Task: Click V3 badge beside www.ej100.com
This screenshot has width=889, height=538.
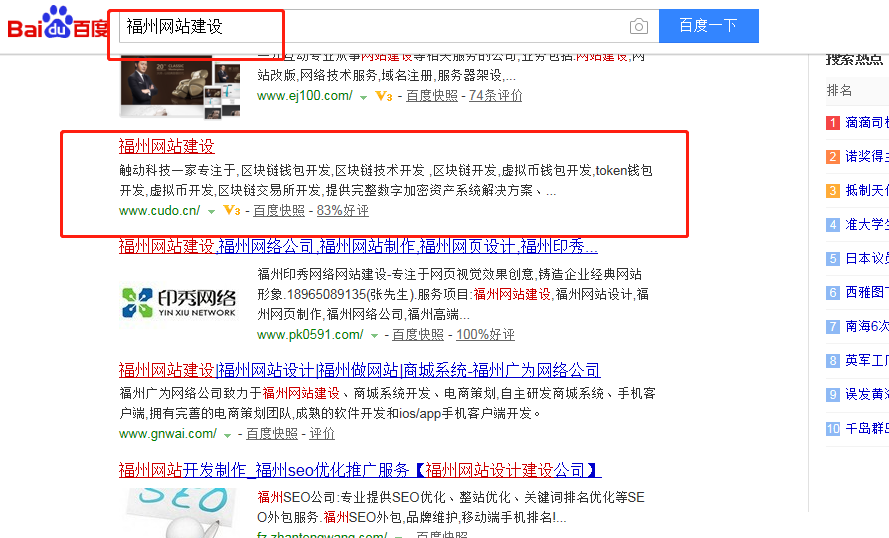Action: coord(384,96)
